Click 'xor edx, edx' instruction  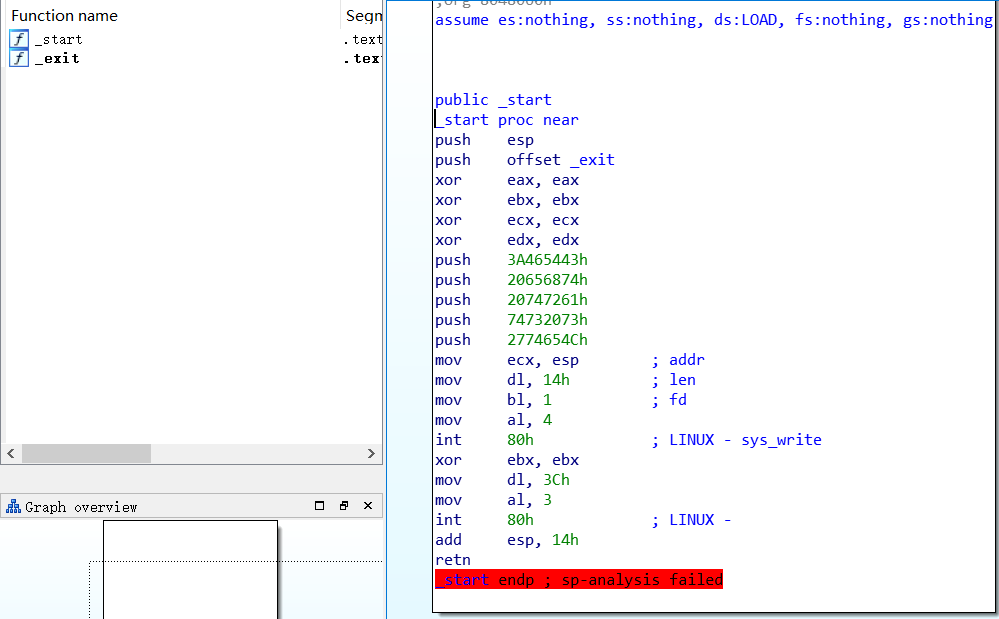tap(507, 240)
